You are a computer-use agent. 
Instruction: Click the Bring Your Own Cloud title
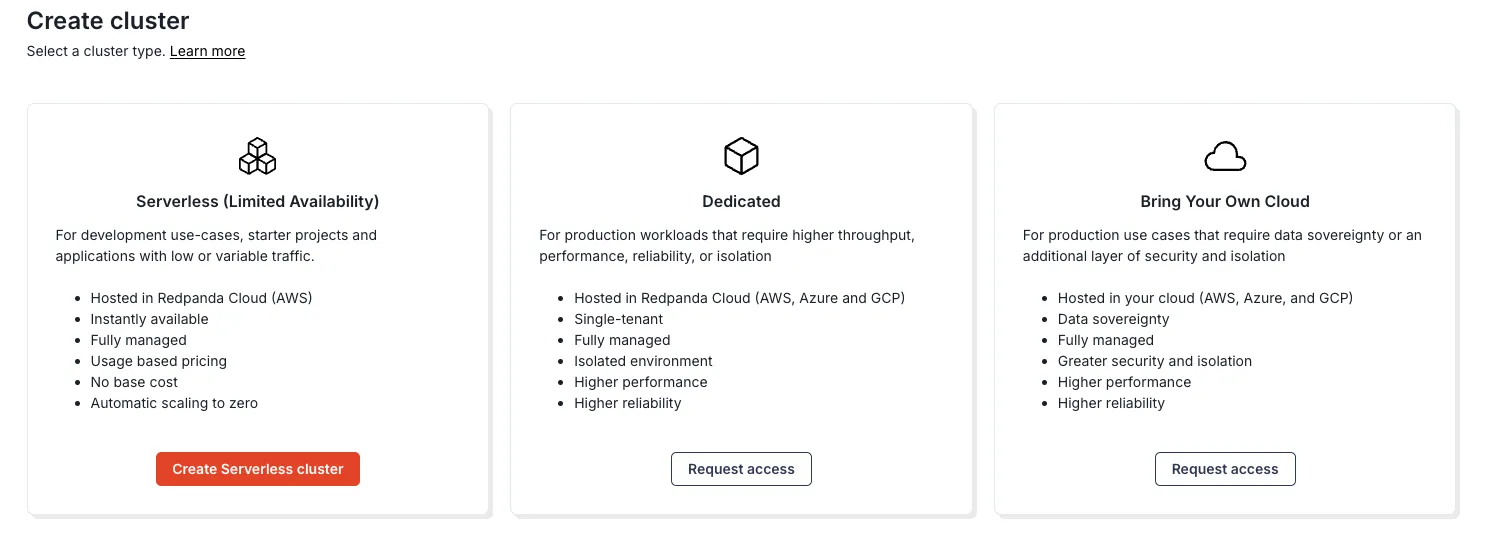pyautogui.click(x=1225, y=201)
